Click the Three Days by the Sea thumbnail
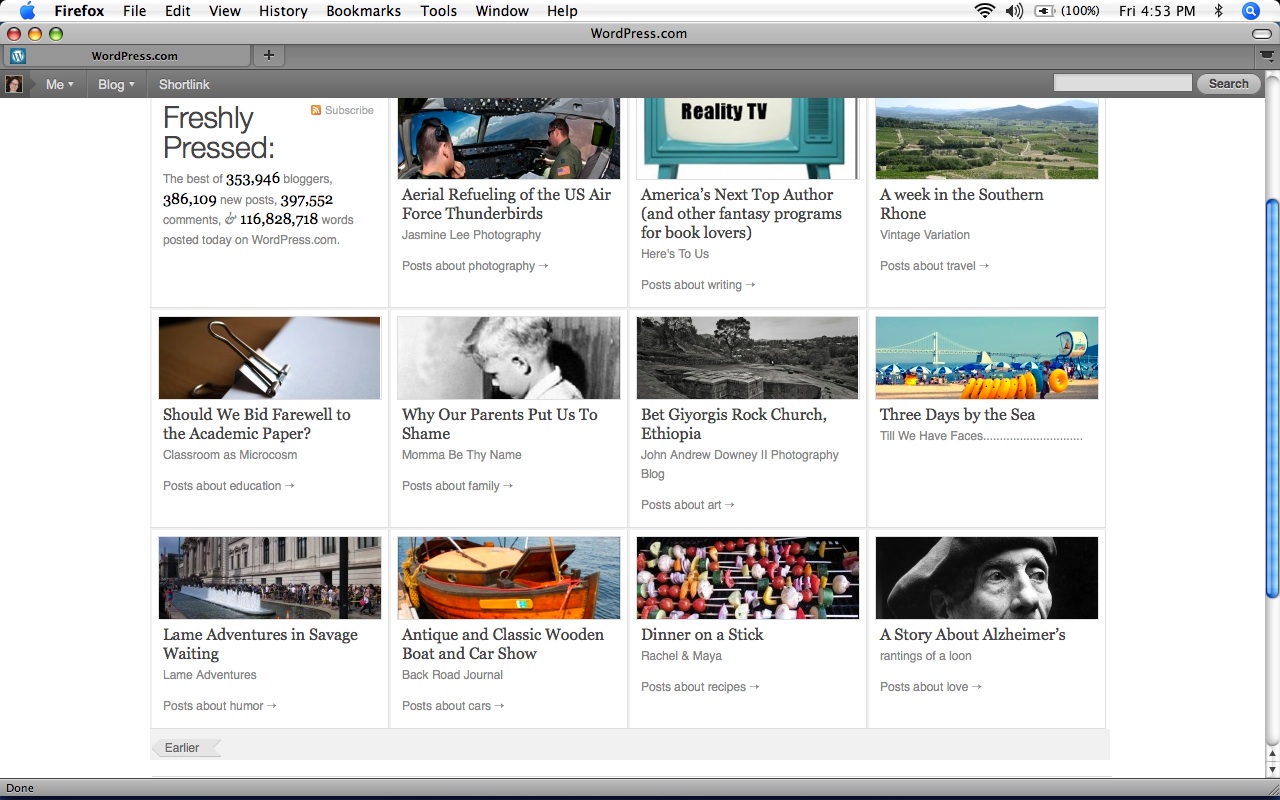The height and width of the screenshot is (800, 1280). (x=986, y=358)
